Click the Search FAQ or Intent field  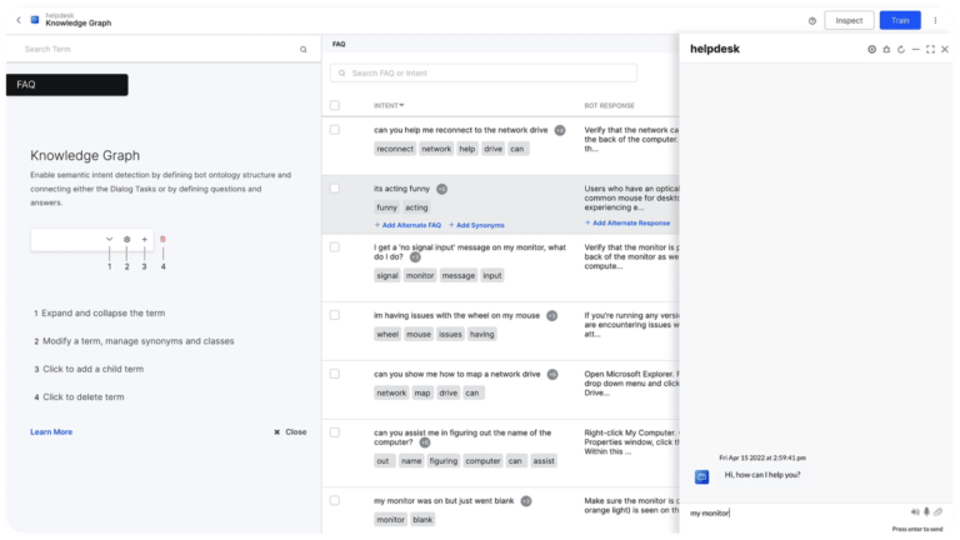coord(484,73)
